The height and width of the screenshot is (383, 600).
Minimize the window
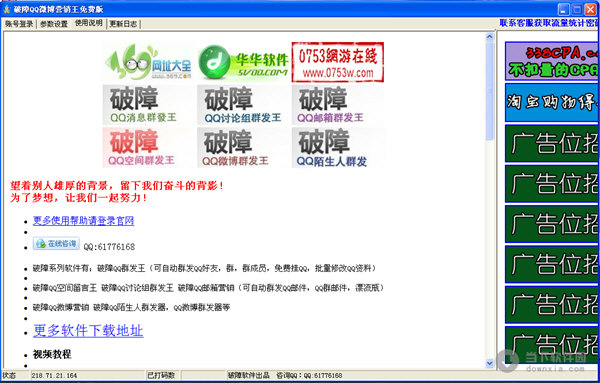coord(563,9)
